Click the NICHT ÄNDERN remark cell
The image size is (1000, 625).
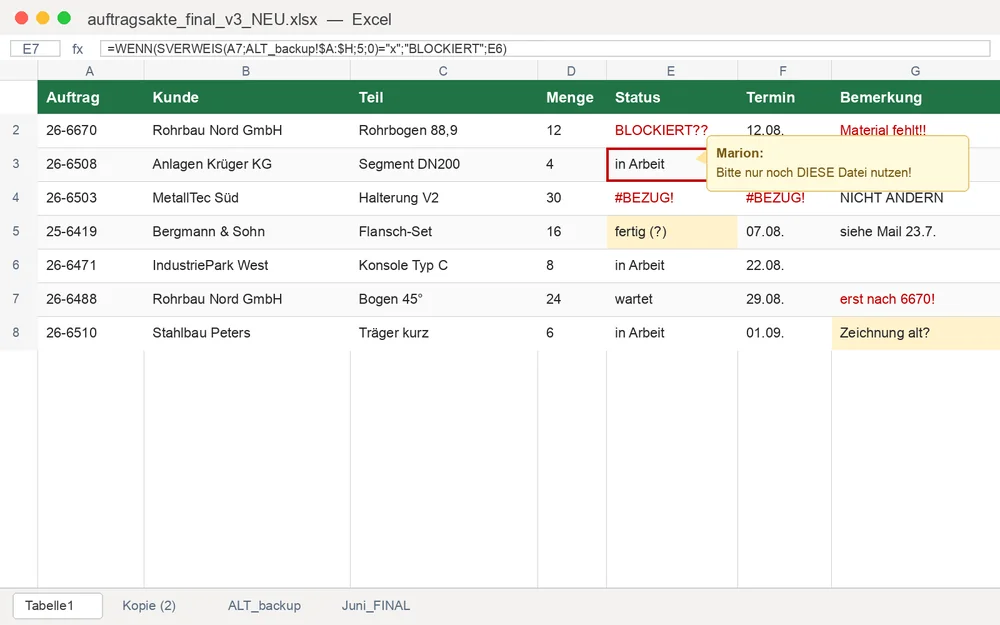tap(915, 198)
